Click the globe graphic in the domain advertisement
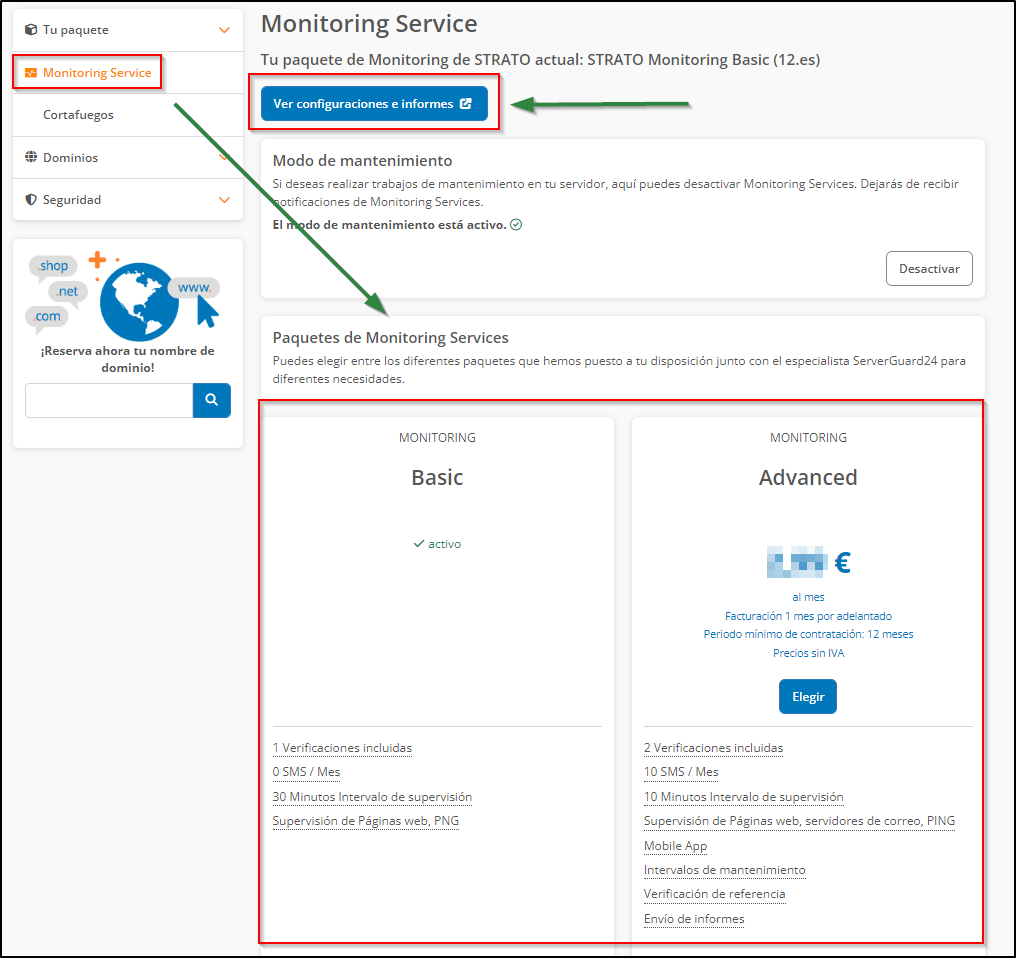 (141, 299)
